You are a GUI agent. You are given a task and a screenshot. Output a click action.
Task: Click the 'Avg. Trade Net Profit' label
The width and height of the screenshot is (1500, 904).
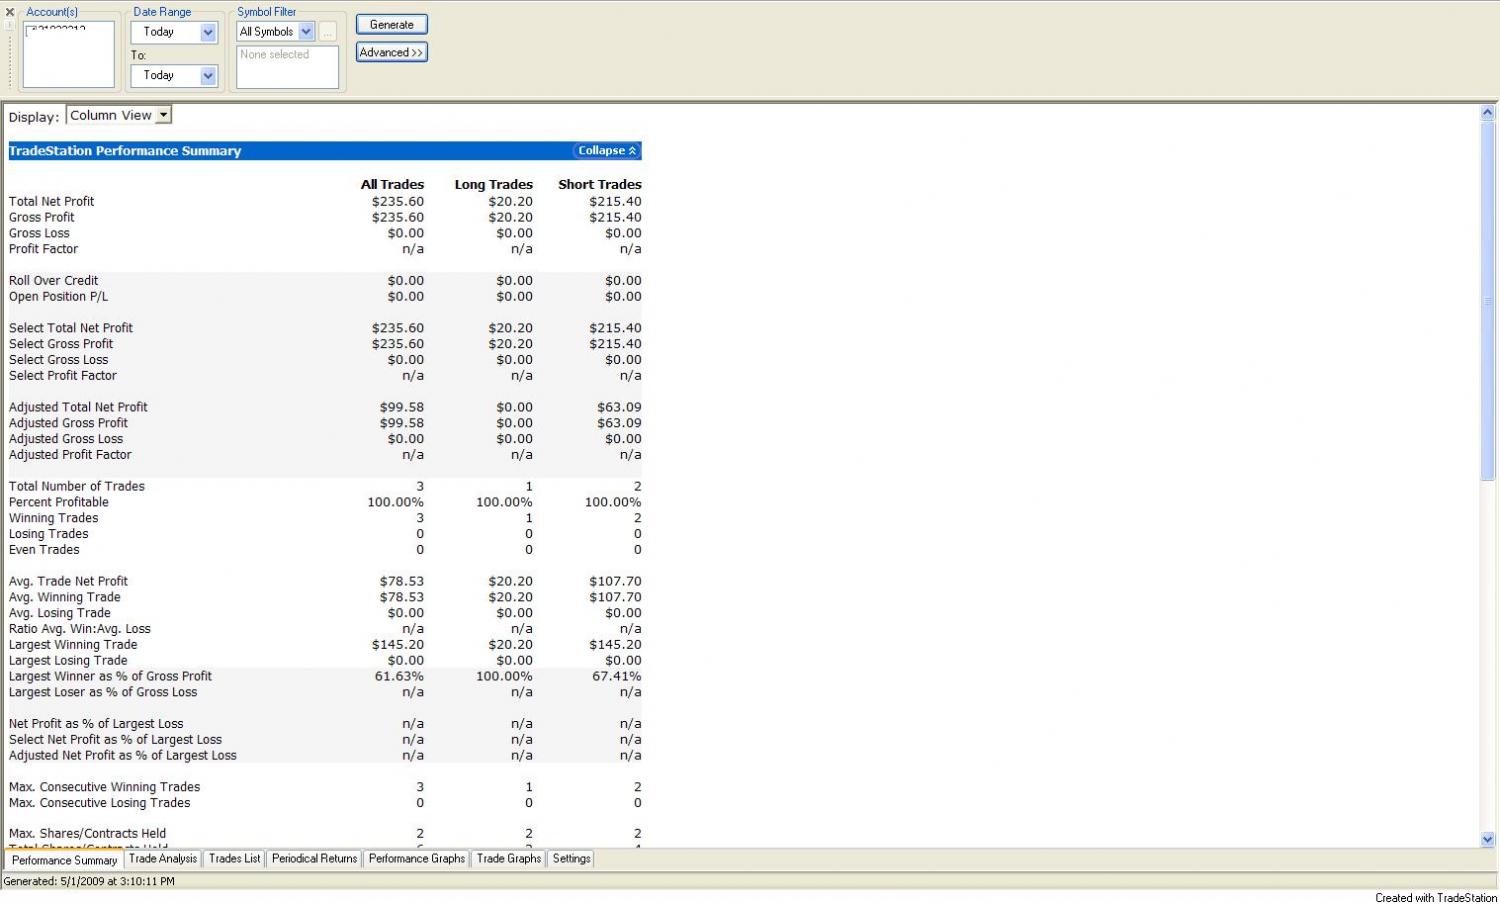click(x=68, y=581)
